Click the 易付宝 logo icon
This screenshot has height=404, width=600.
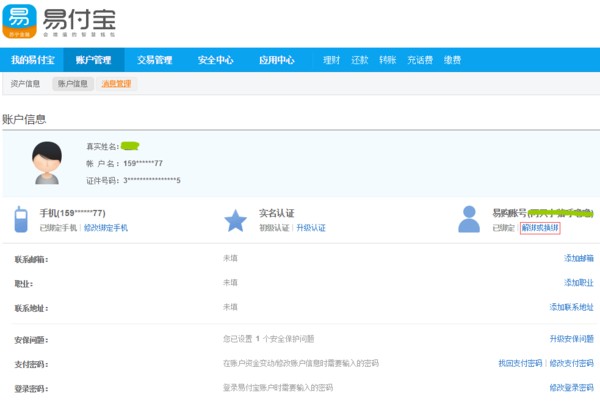(20, 18)
